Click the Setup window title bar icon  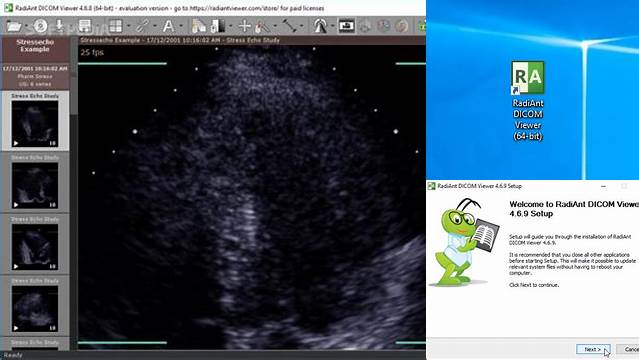point(431,186)
